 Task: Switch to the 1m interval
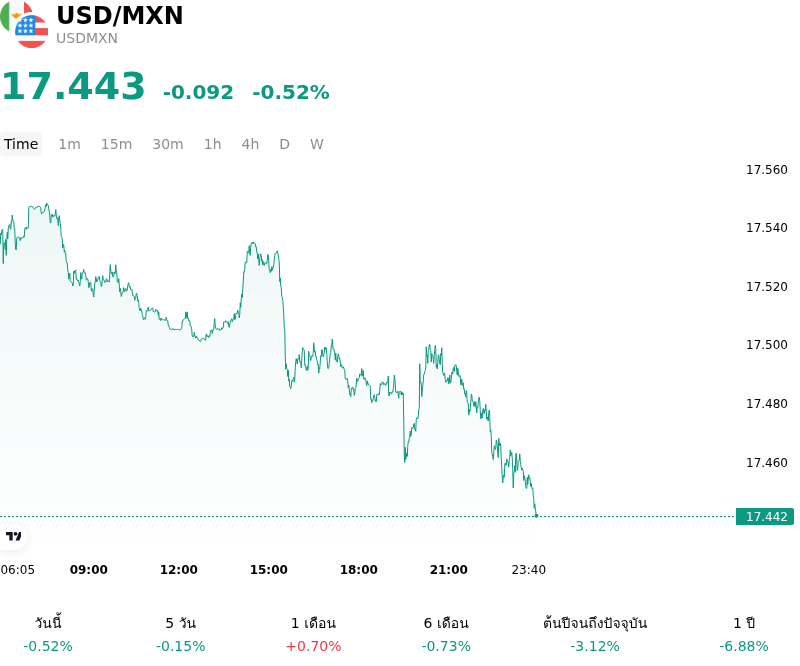click(x=69, y=144)
